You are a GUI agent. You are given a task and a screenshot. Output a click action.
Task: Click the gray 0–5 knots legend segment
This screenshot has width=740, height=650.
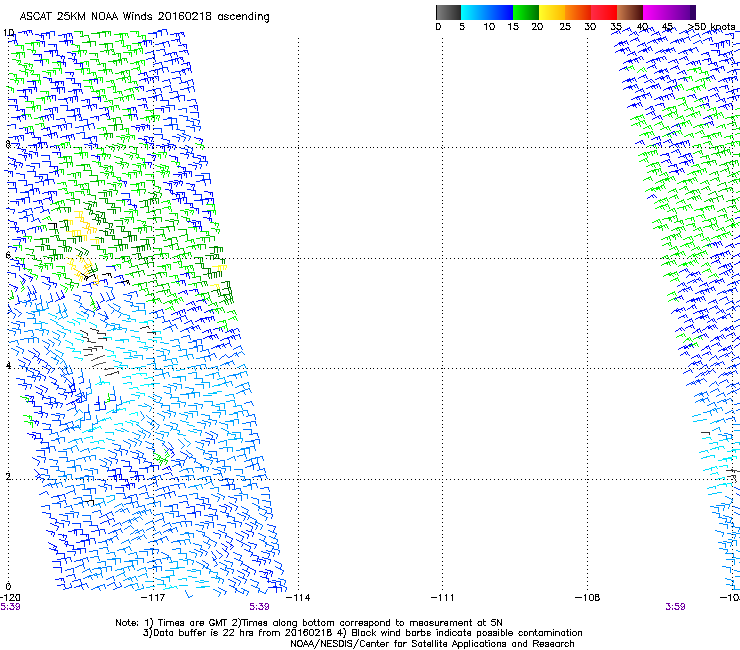448,12
